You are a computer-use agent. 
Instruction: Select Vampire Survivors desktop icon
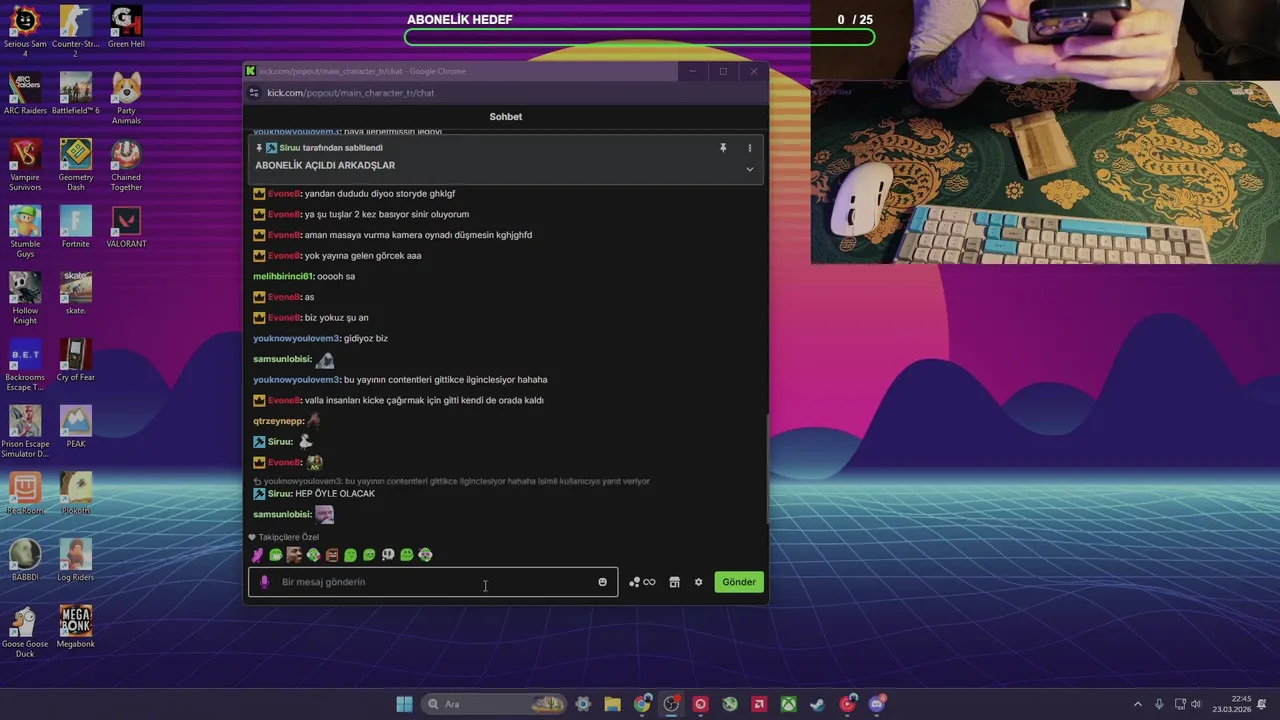click(x=25, y=165)
